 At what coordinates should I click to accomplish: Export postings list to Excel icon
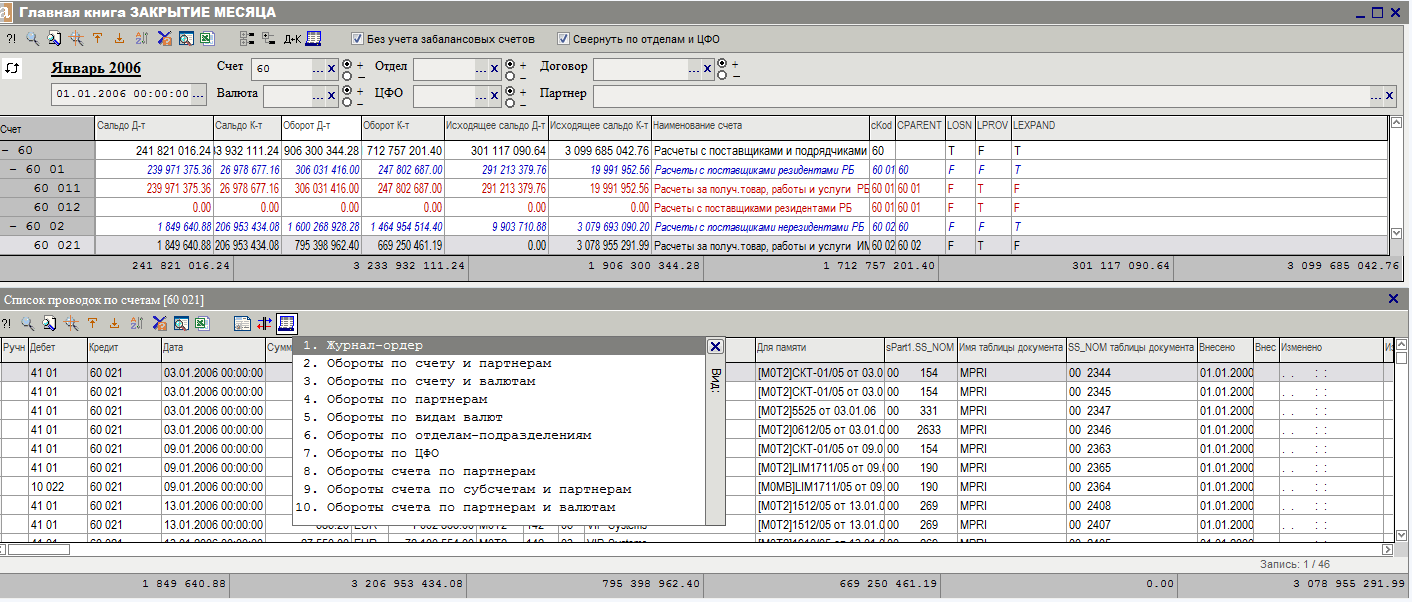(x=203, y=324)
